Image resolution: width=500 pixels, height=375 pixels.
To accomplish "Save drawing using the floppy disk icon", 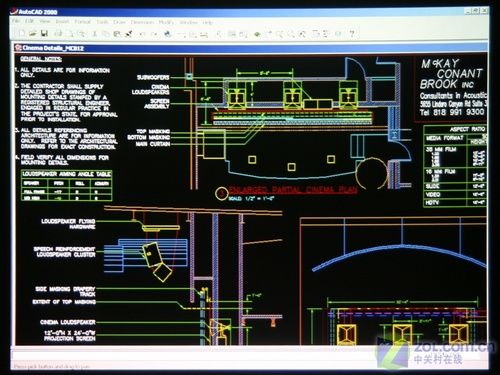I will (44, 33).
